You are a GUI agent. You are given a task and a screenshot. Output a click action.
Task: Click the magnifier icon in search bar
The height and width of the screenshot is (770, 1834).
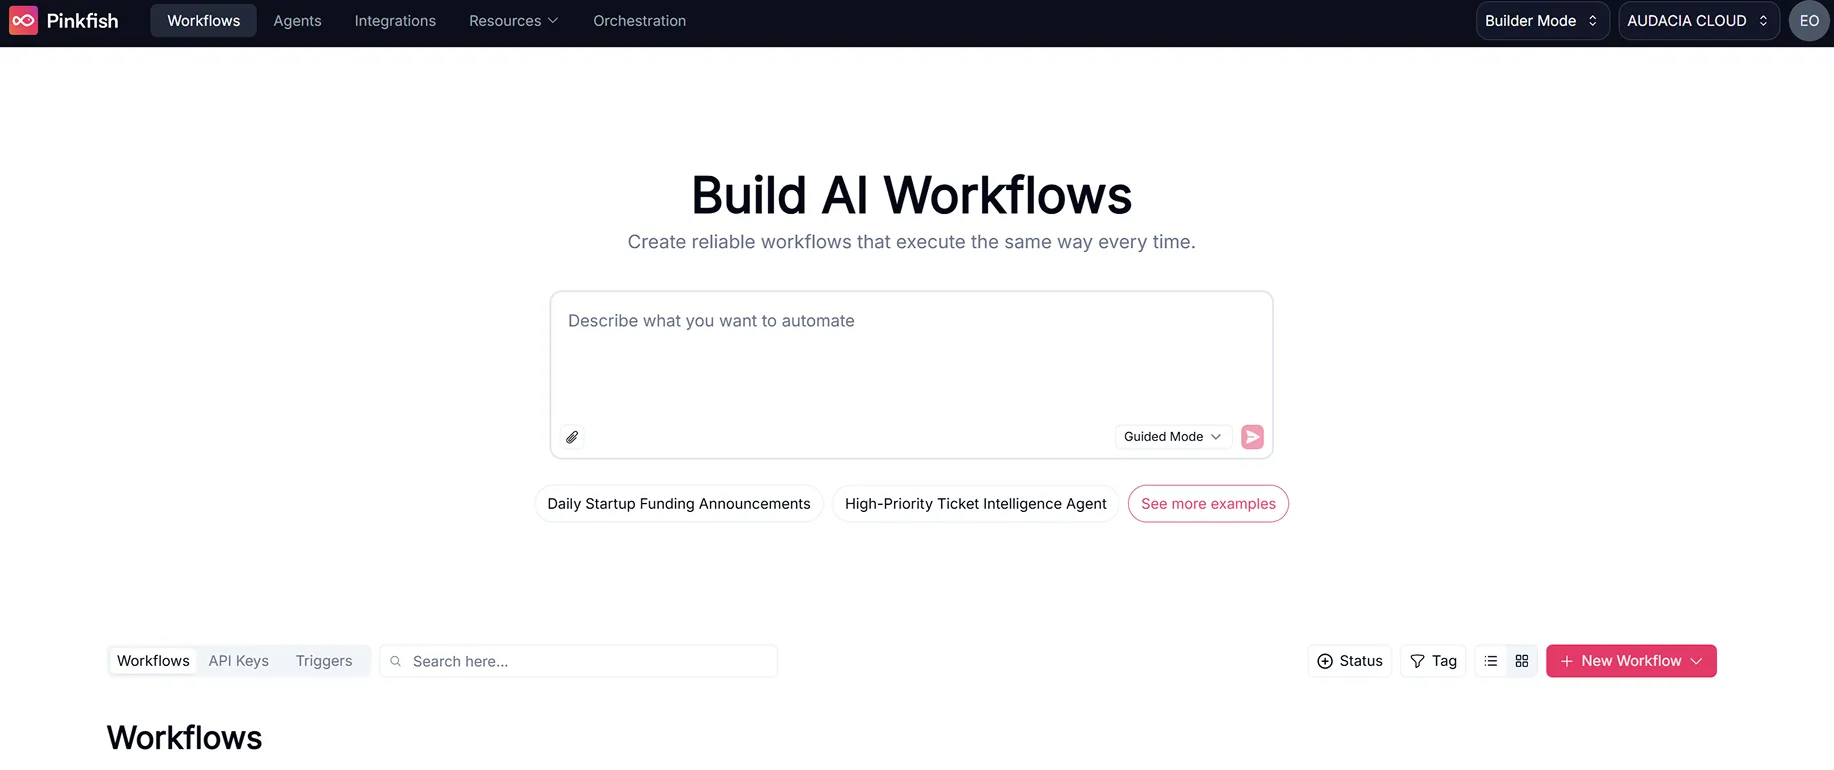tap(396, 661)
